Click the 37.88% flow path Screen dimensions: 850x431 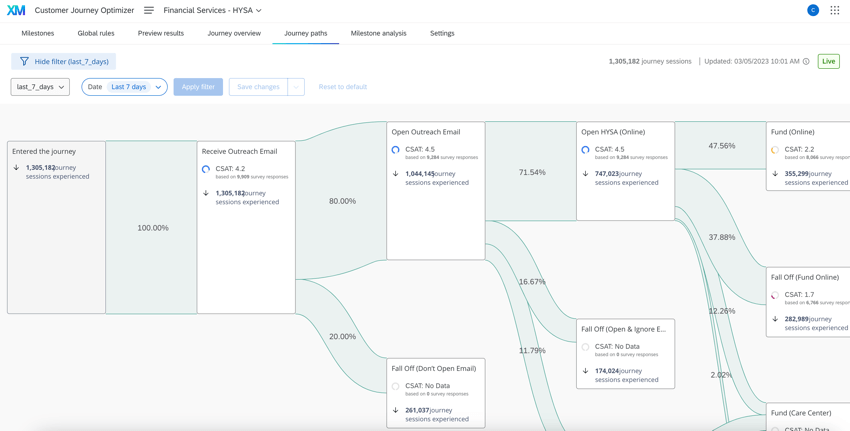tap(722, 237)
